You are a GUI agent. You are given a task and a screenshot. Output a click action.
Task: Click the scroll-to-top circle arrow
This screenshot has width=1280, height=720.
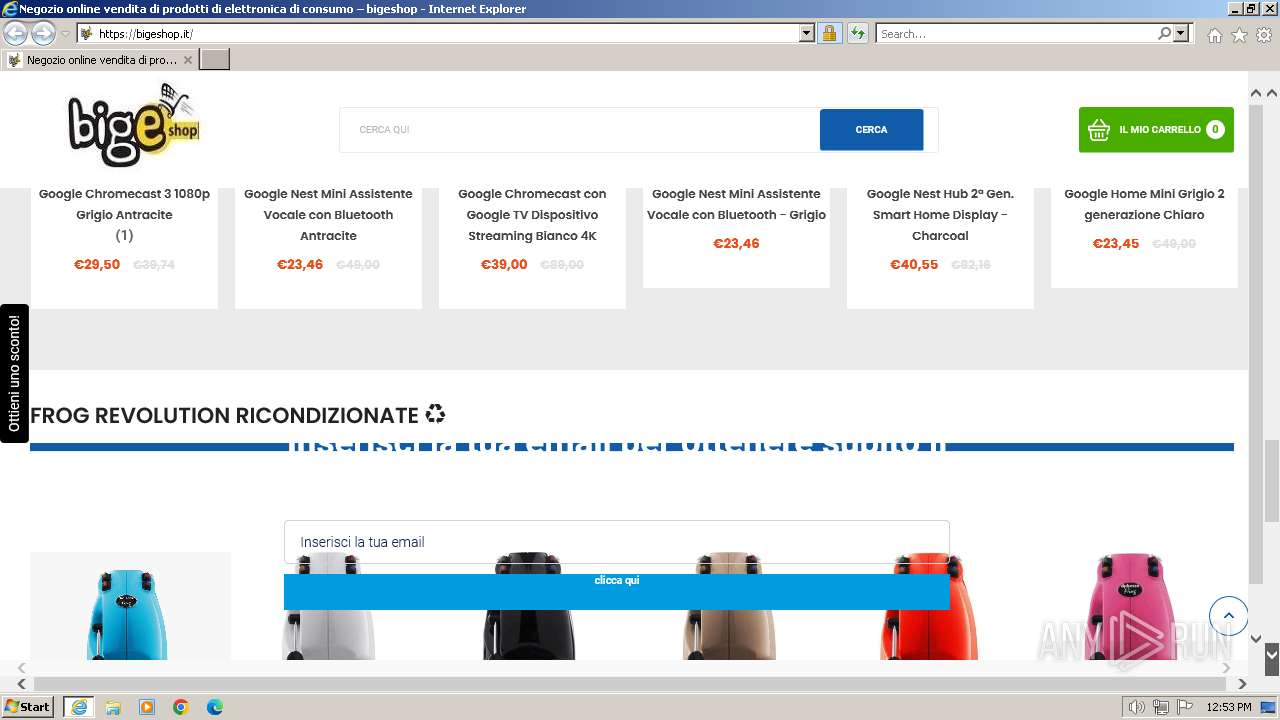click(x=1229, y=616)
